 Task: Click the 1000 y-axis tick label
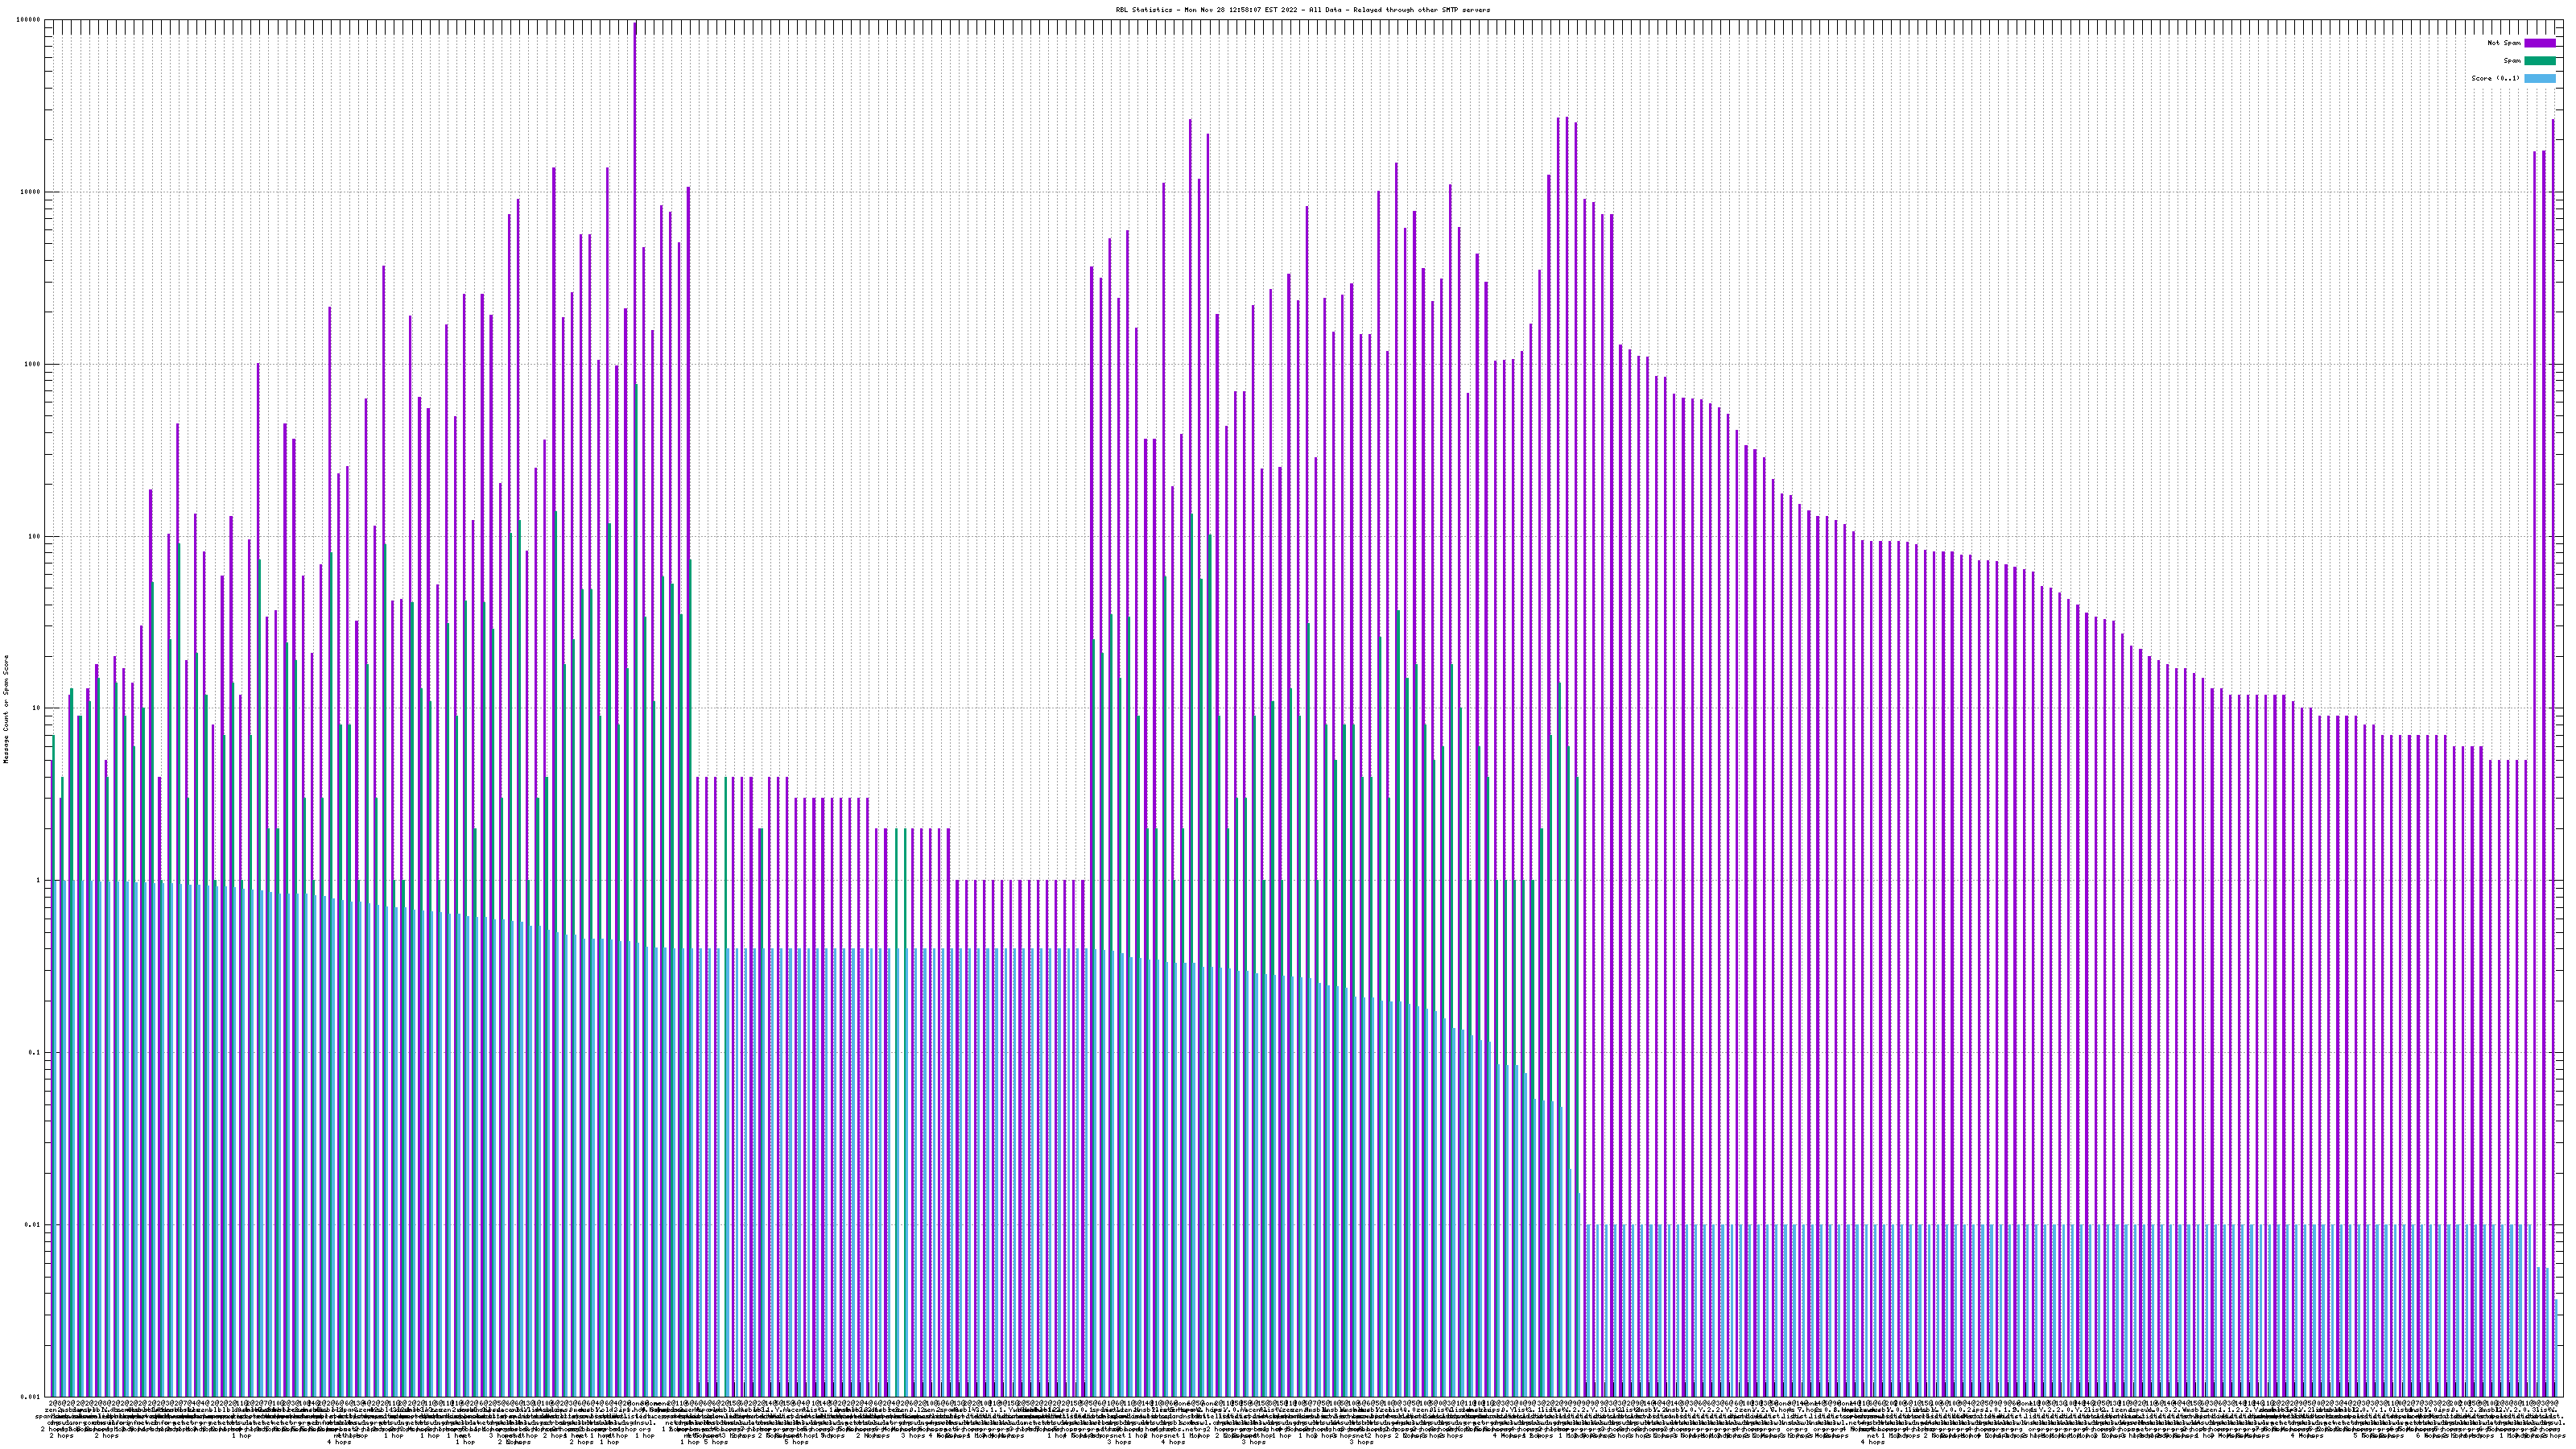(x=34, y=364)
